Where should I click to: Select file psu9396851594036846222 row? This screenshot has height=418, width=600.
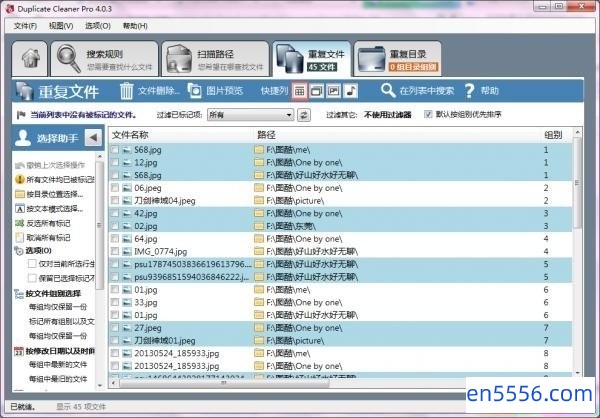click(x=341, y=277)
